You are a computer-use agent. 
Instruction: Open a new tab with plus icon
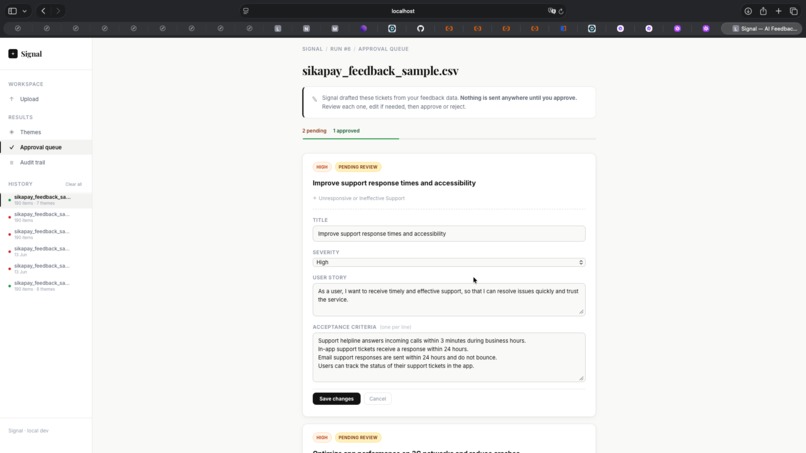(778, 11)
